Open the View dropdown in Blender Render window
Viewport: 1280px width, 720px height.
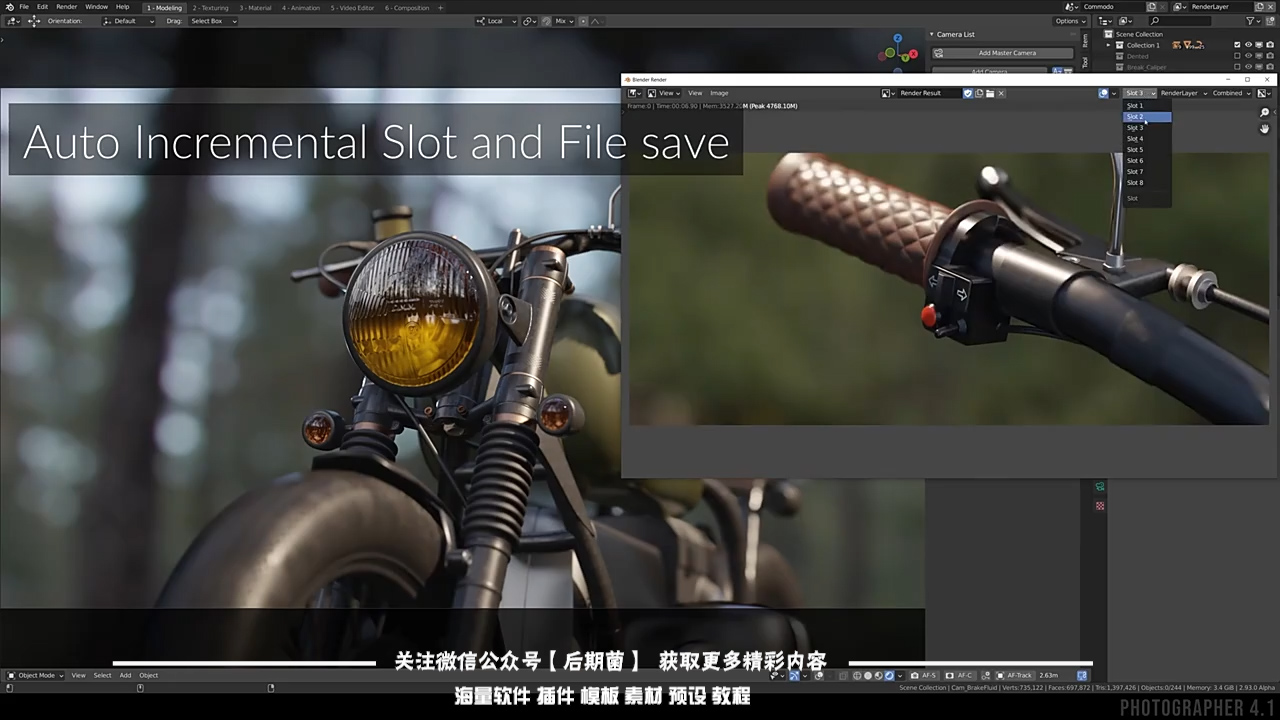pyautogui.click(x=665, y=93)
